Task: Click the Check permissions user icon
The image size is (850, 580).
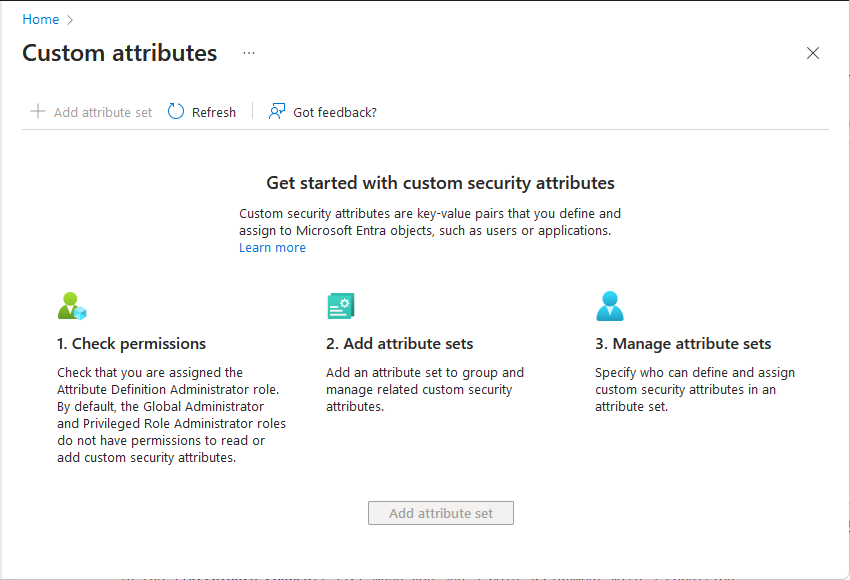Action: coord(72,306)
